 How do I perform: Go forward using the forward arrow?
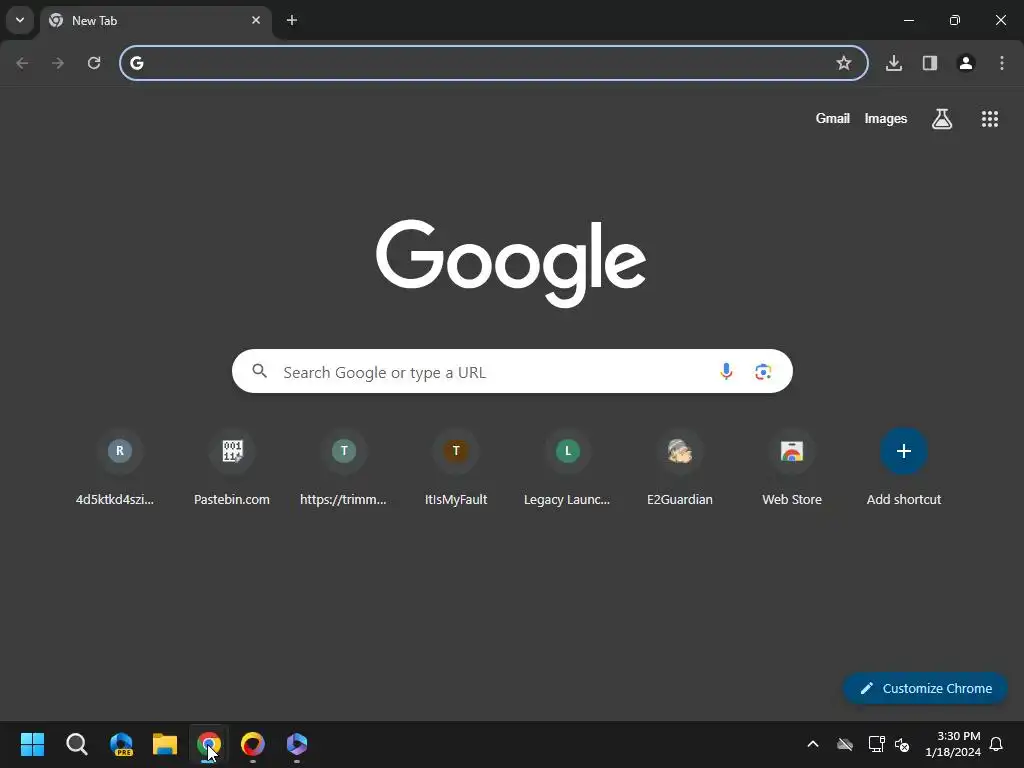tap(58, 63)
